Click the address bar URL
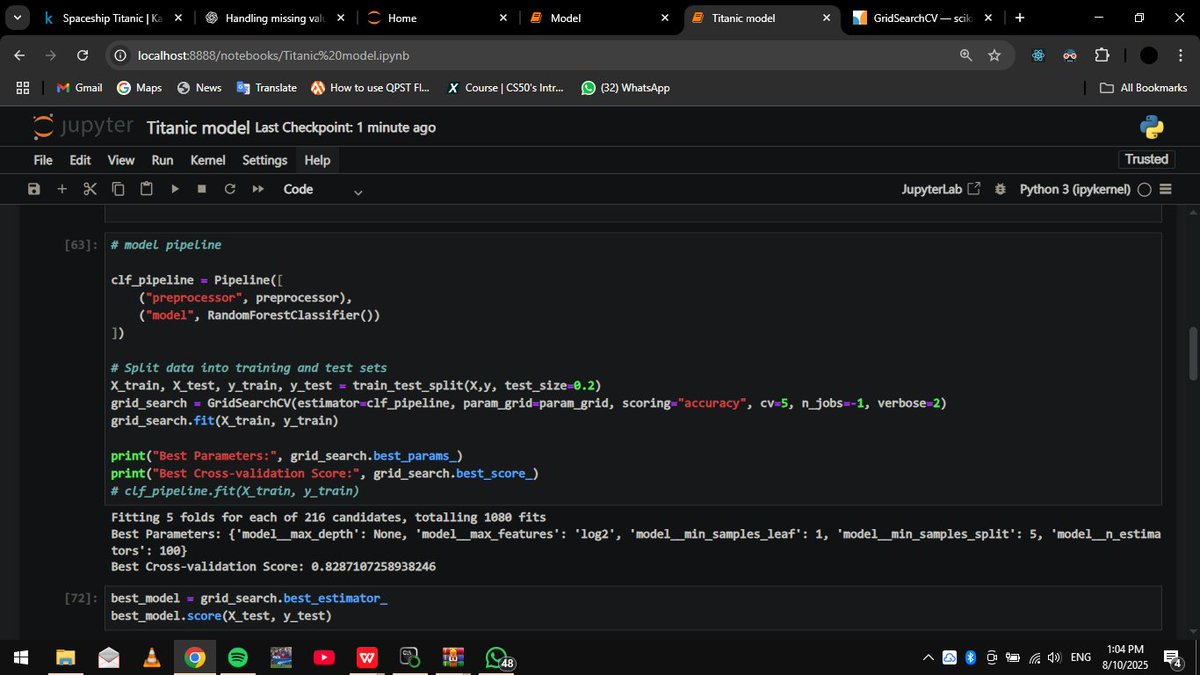This screenshot has width=1200, height=675. pyautogui.click(x=273, y=56)
